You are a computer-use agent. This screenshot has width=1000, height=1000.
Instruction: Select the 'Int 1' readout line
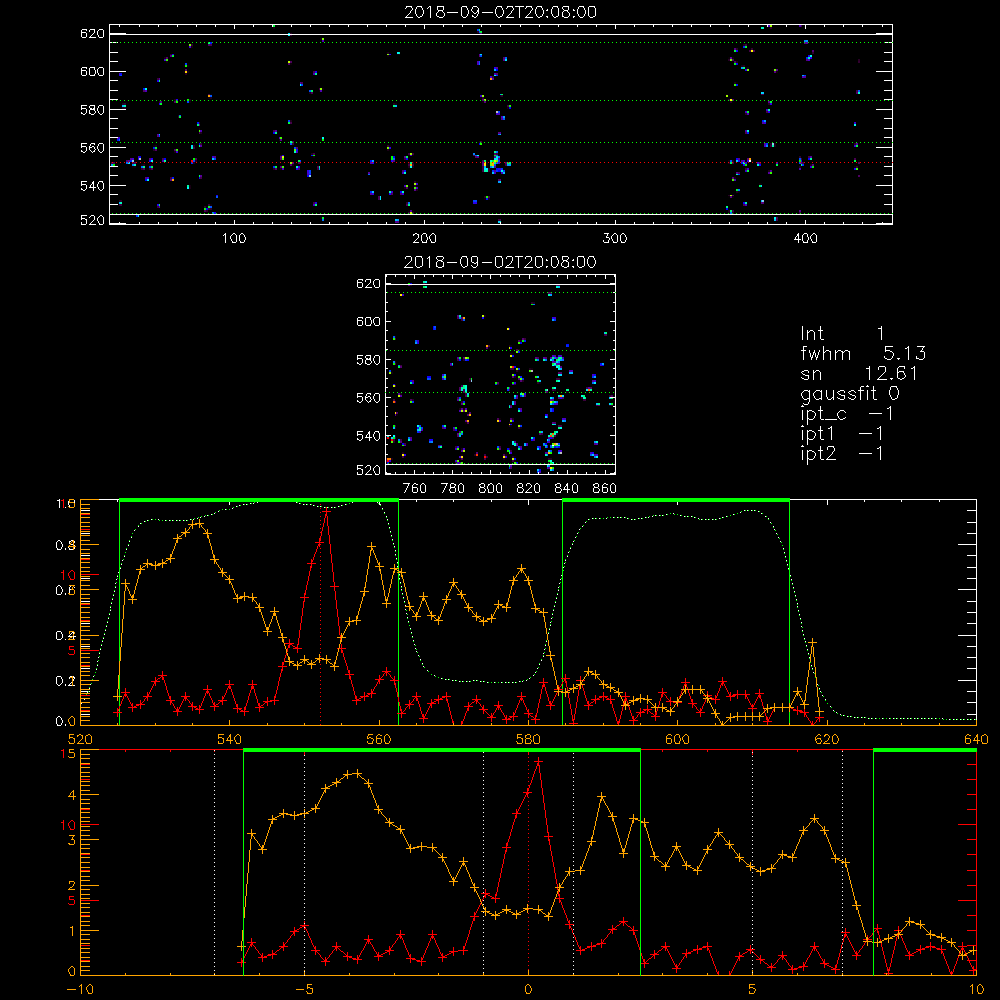coord(842,334)
